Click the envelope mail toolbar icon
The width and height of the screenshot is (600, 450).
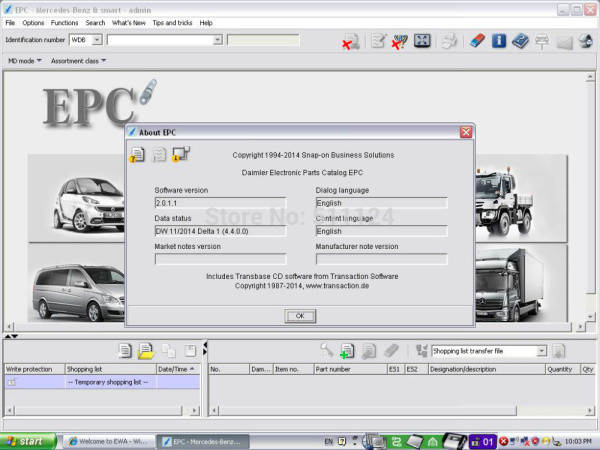(564, 42)
